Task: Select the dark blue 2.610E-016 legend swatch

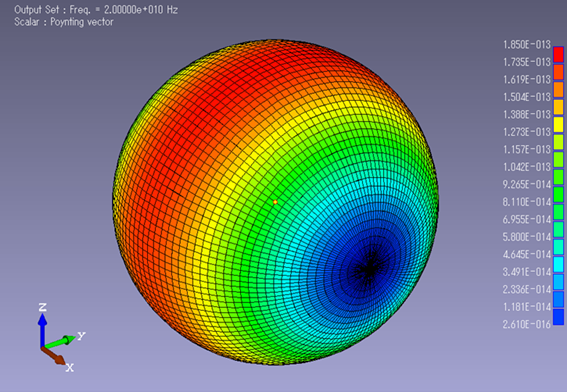Action: tap(558, 317)
